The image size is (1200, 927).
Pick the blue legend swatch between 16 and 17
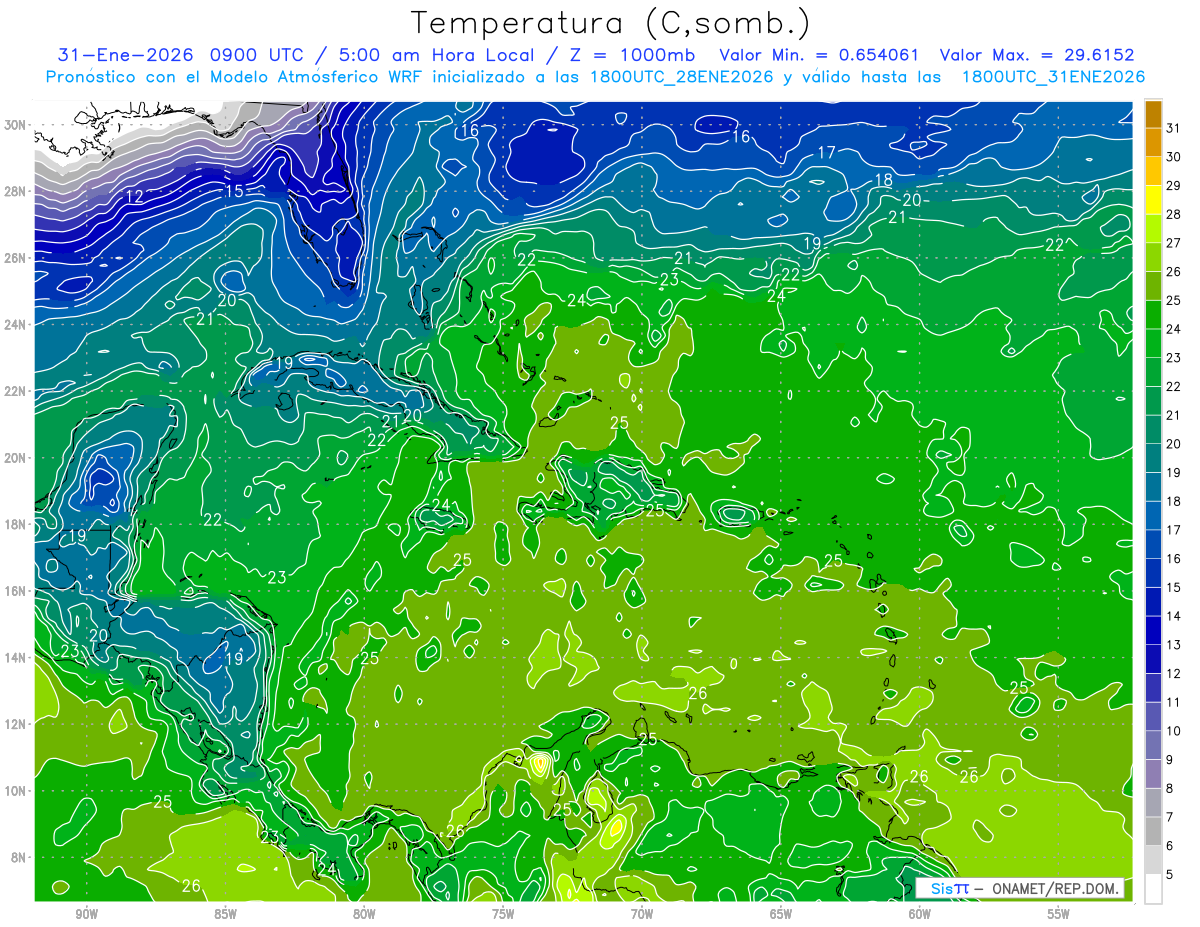(x=1153, y=544)
